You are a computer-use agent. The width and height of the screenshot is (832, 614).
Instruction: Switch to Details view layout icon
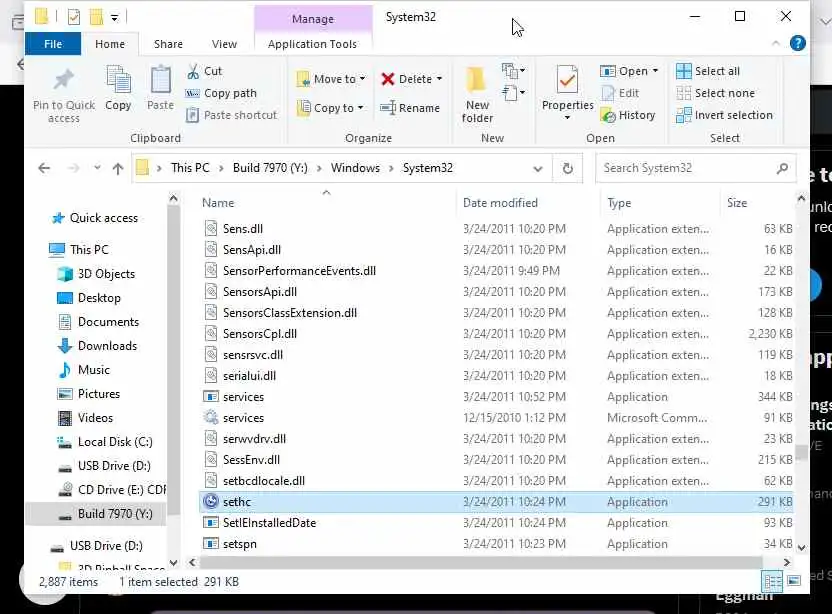click(x=772, y=582)
